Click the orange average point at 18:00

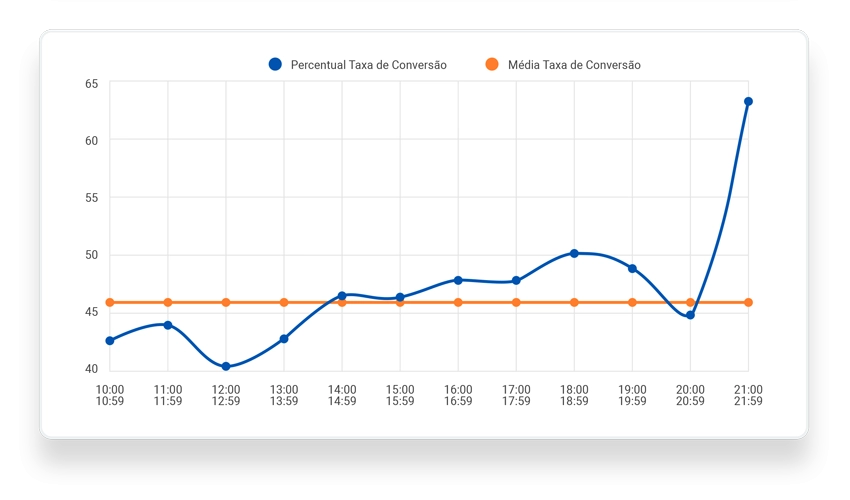coord(574,302)
